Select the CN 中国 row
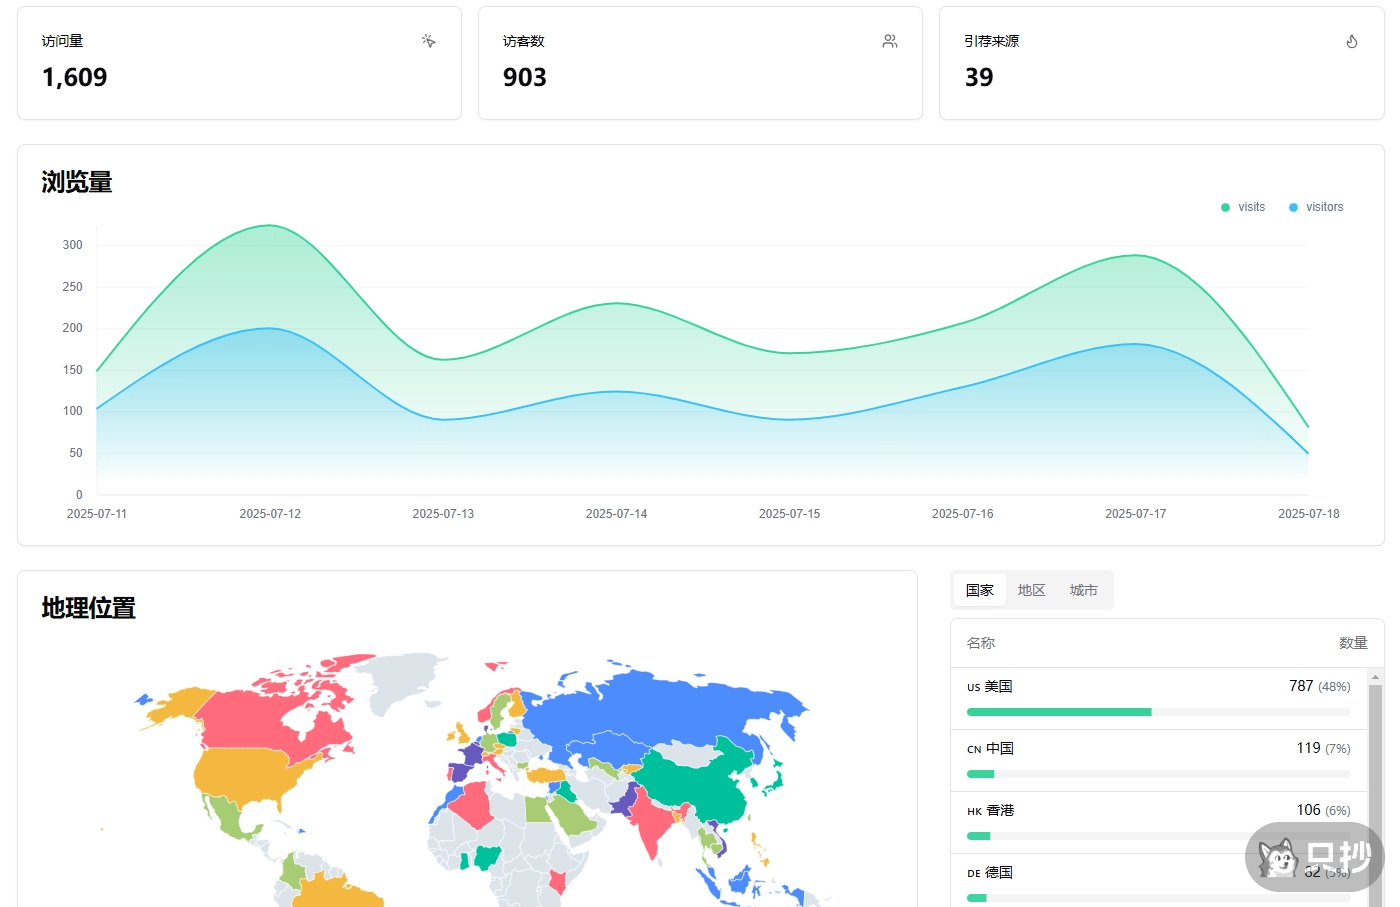This screenshot has width=1400, height=907. (x=1158, y=749)
